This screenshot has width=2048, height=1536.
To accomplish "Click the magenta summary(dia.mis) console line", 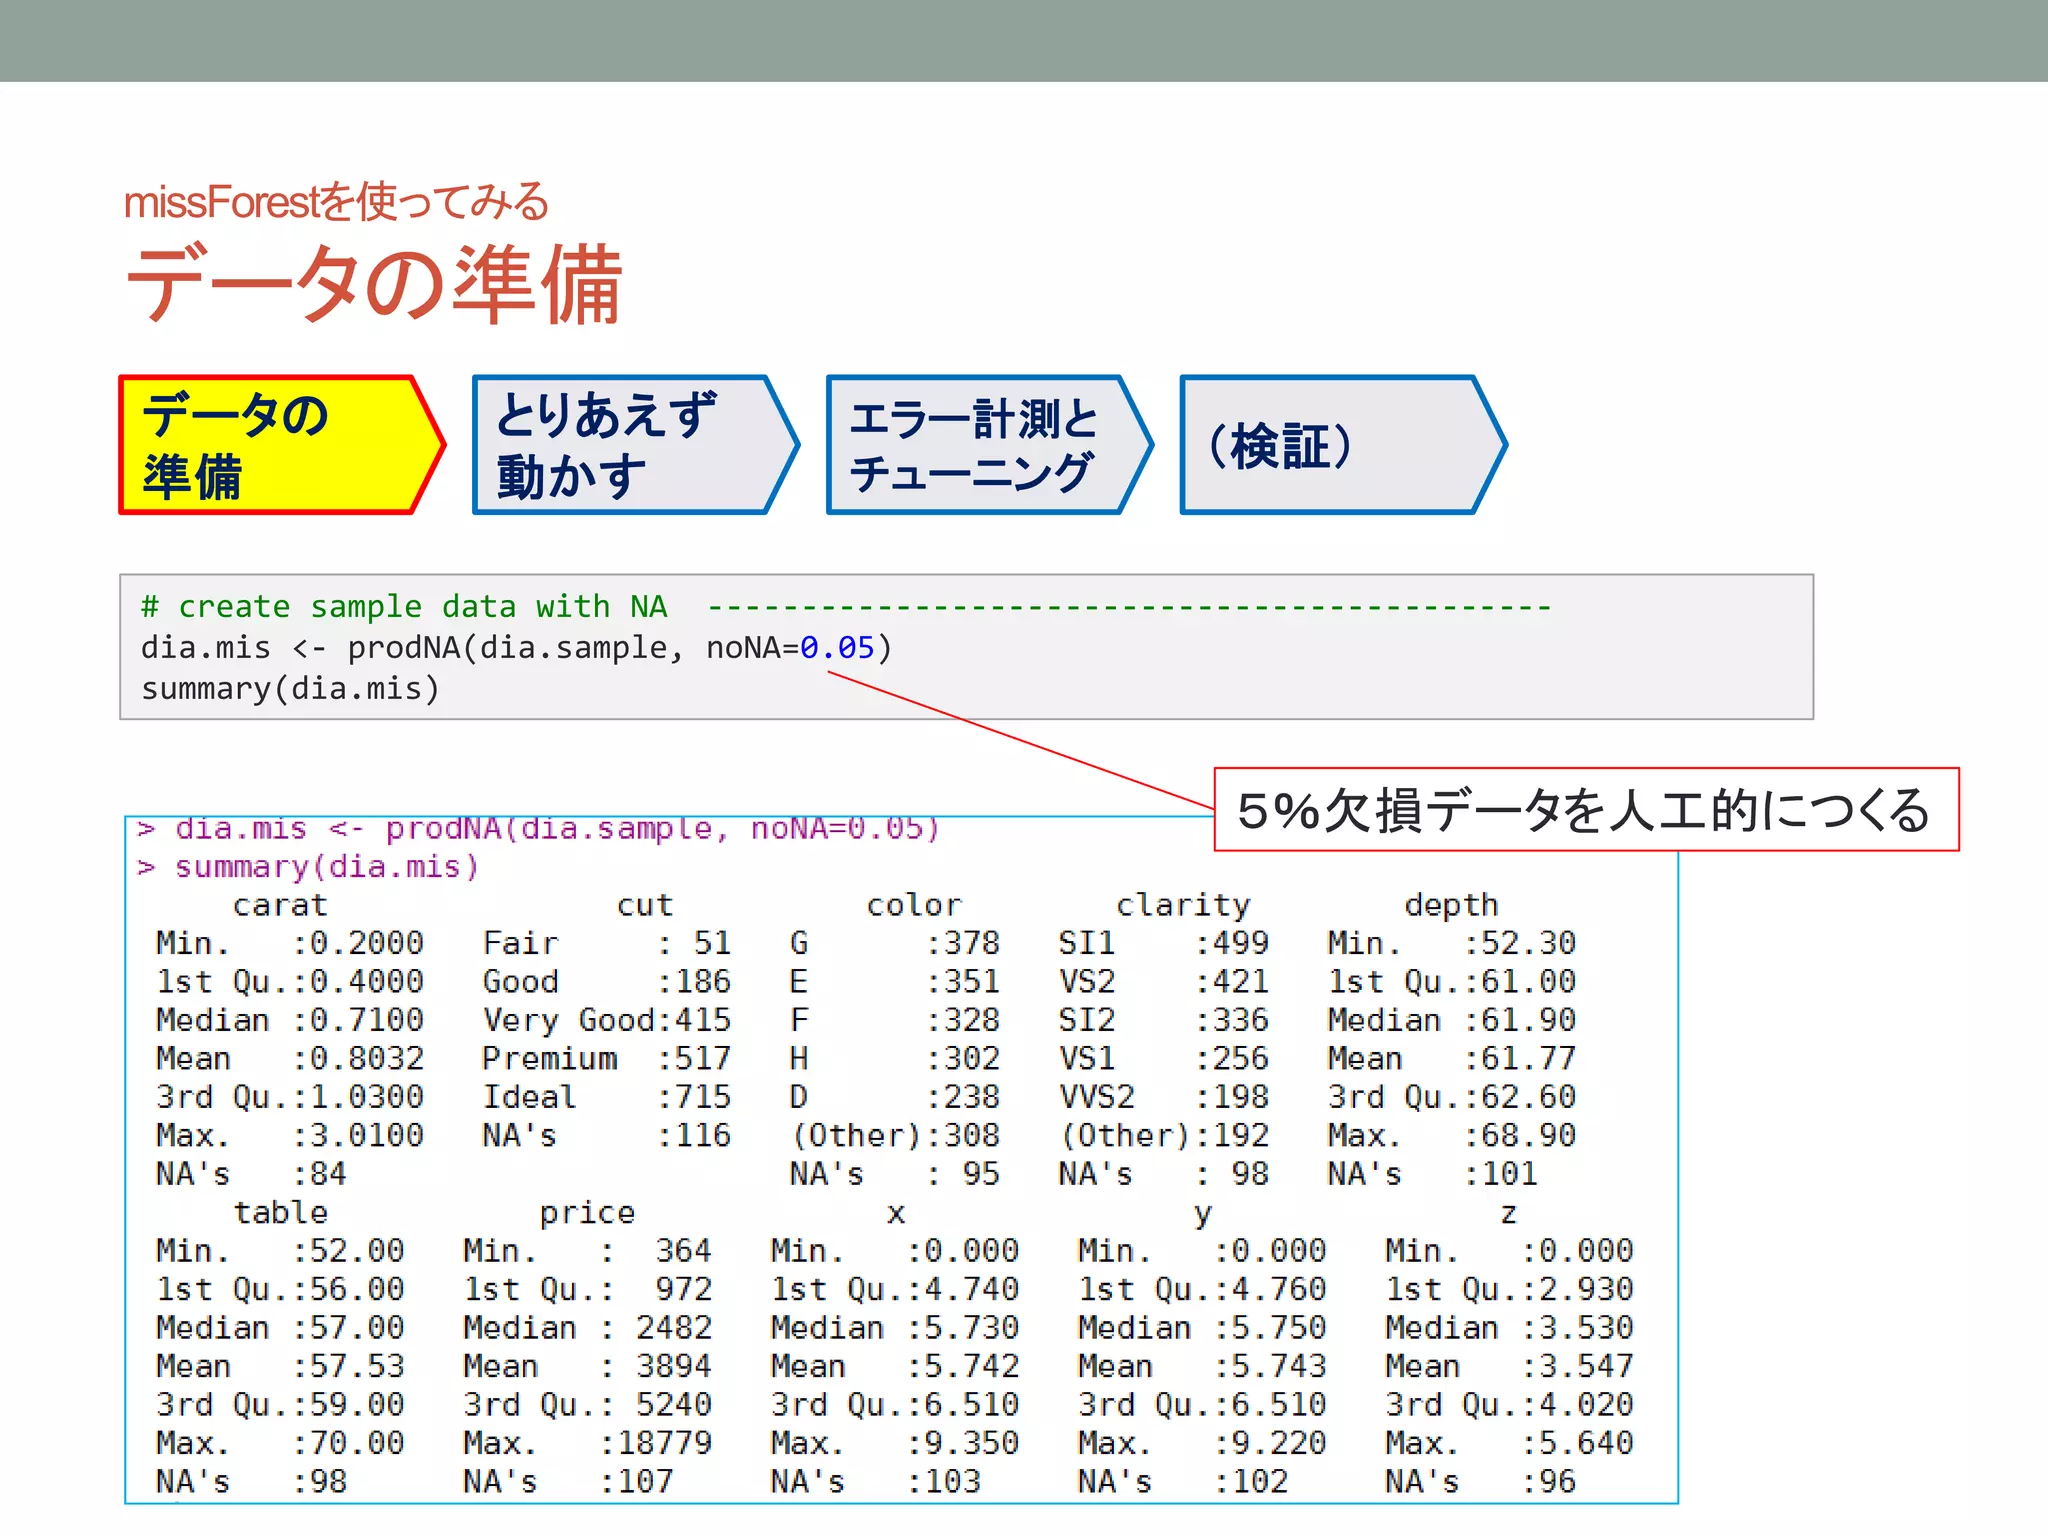I will pyautogui.click(x=326, y=867).
